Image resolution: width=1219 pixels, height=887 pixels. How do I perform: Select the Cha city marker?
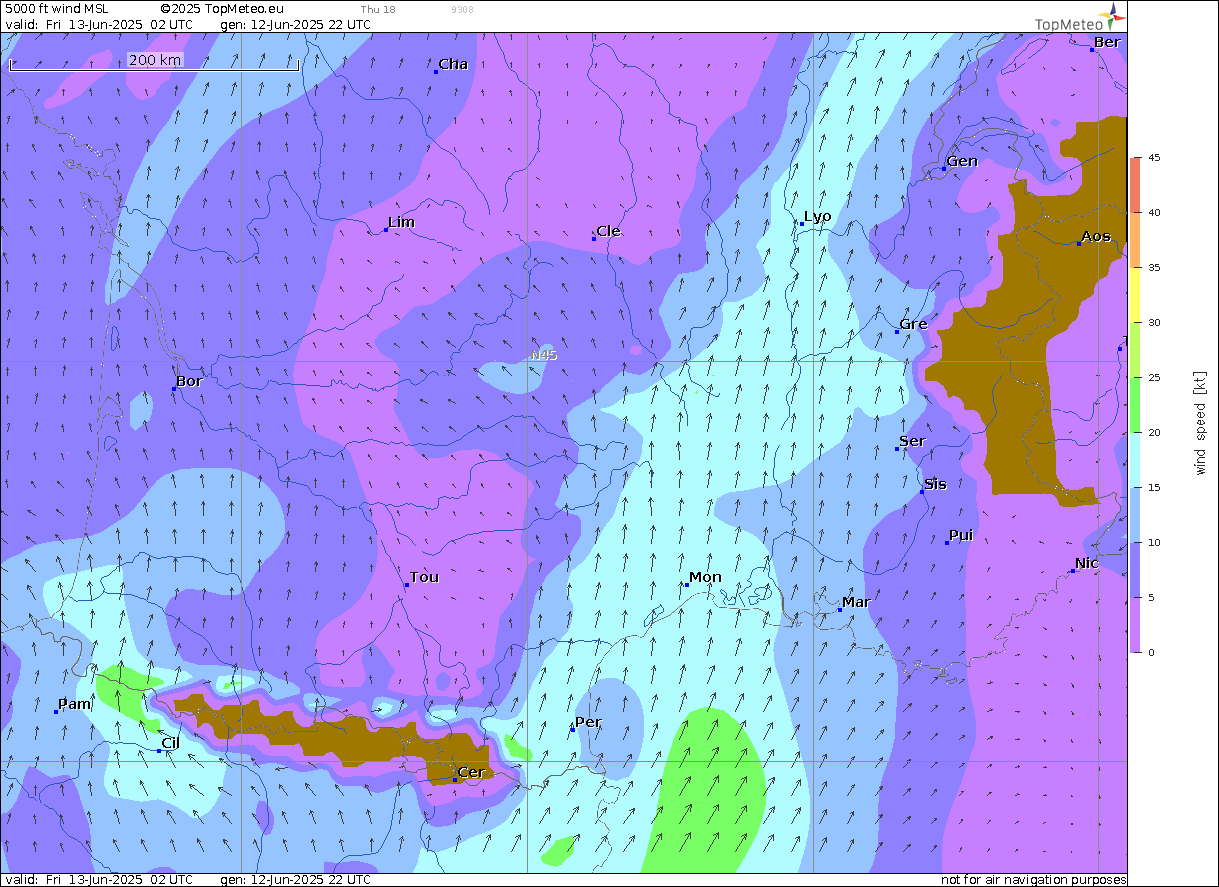[x=437, y=71]
